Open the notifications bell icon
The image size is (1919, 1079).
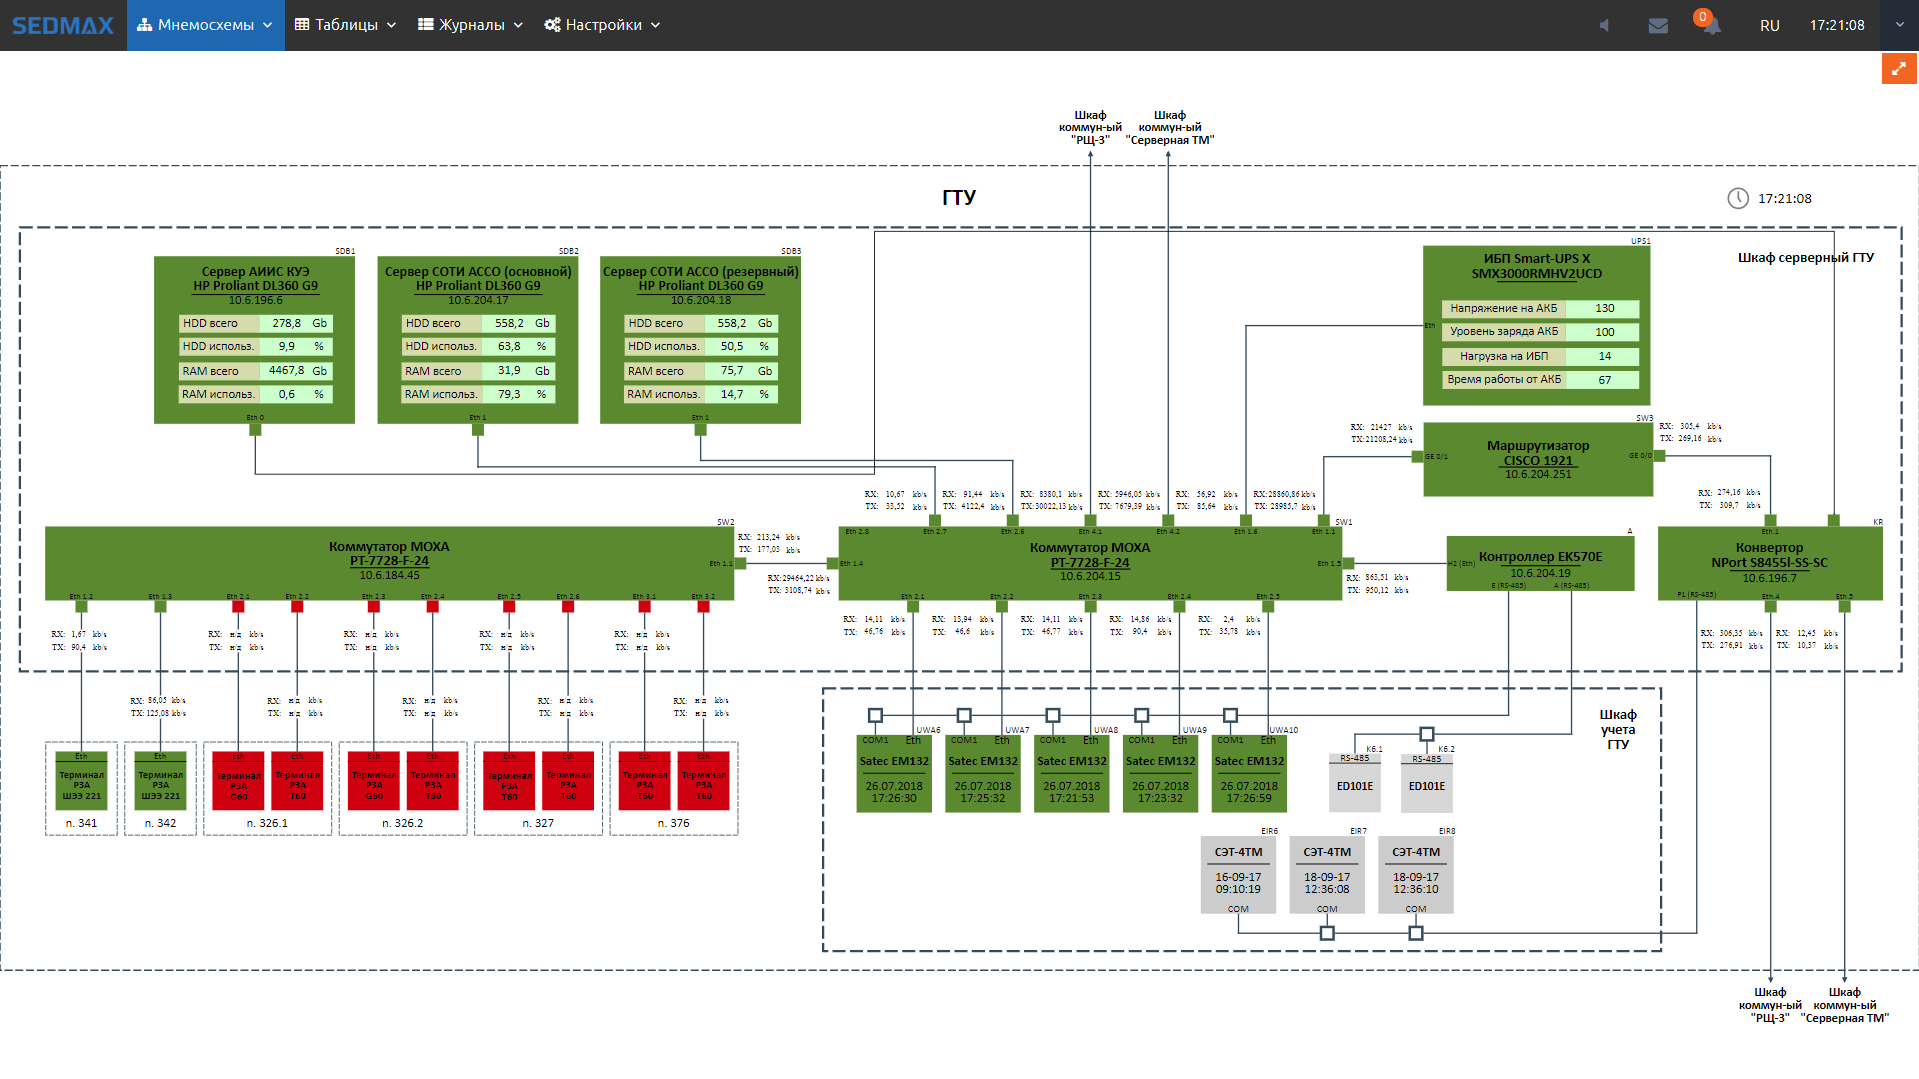[x=1711, y=26]
